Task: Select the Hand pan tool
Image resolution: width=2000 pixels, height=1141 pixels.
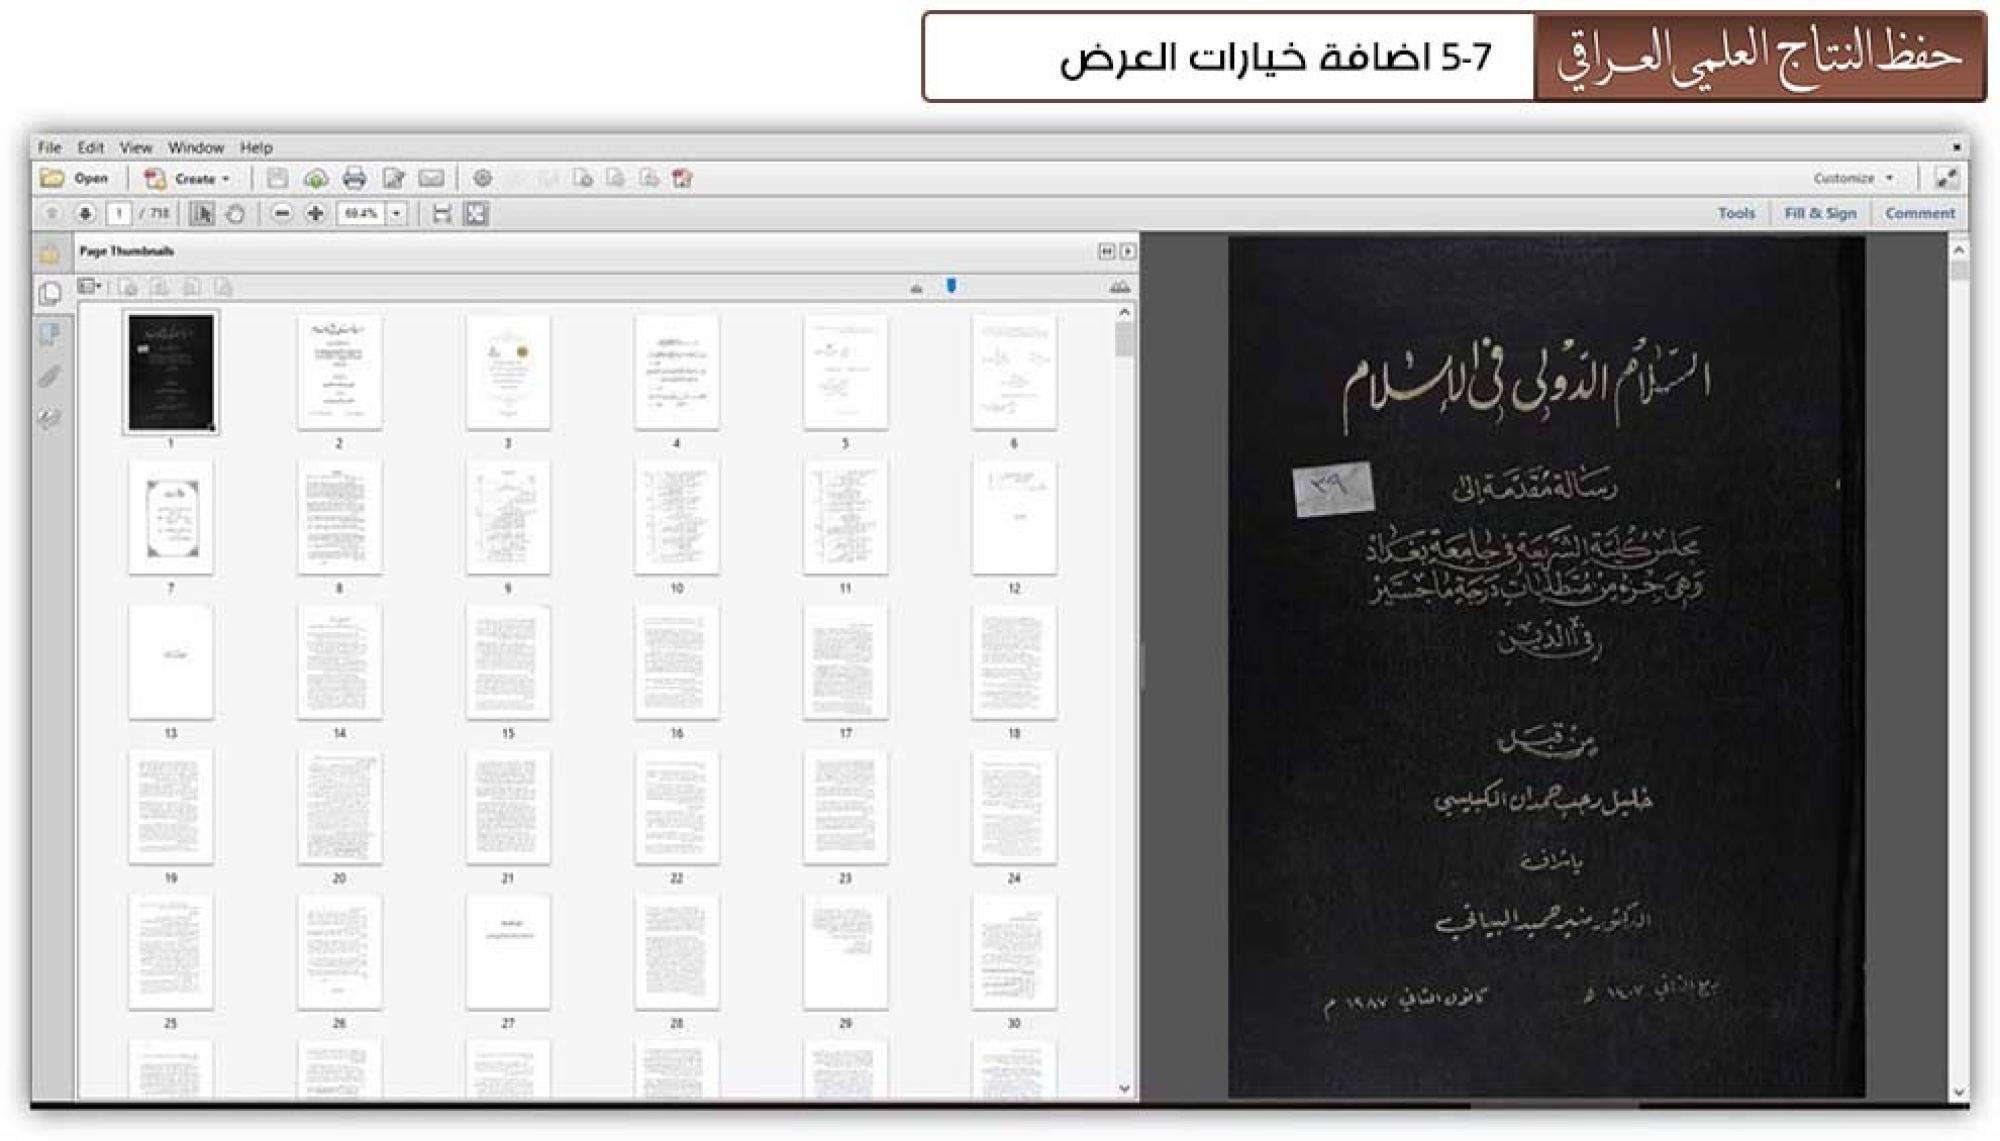Action: coord(236,214)
